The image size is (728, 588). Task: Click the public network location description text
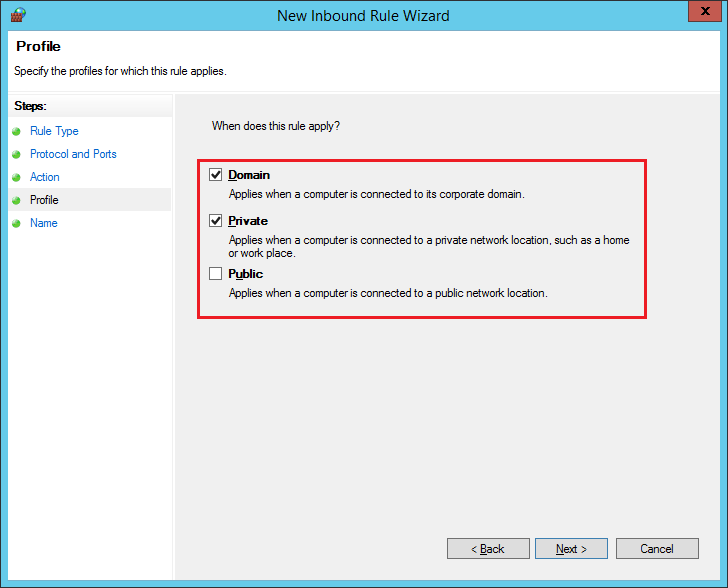click(388, 293)
